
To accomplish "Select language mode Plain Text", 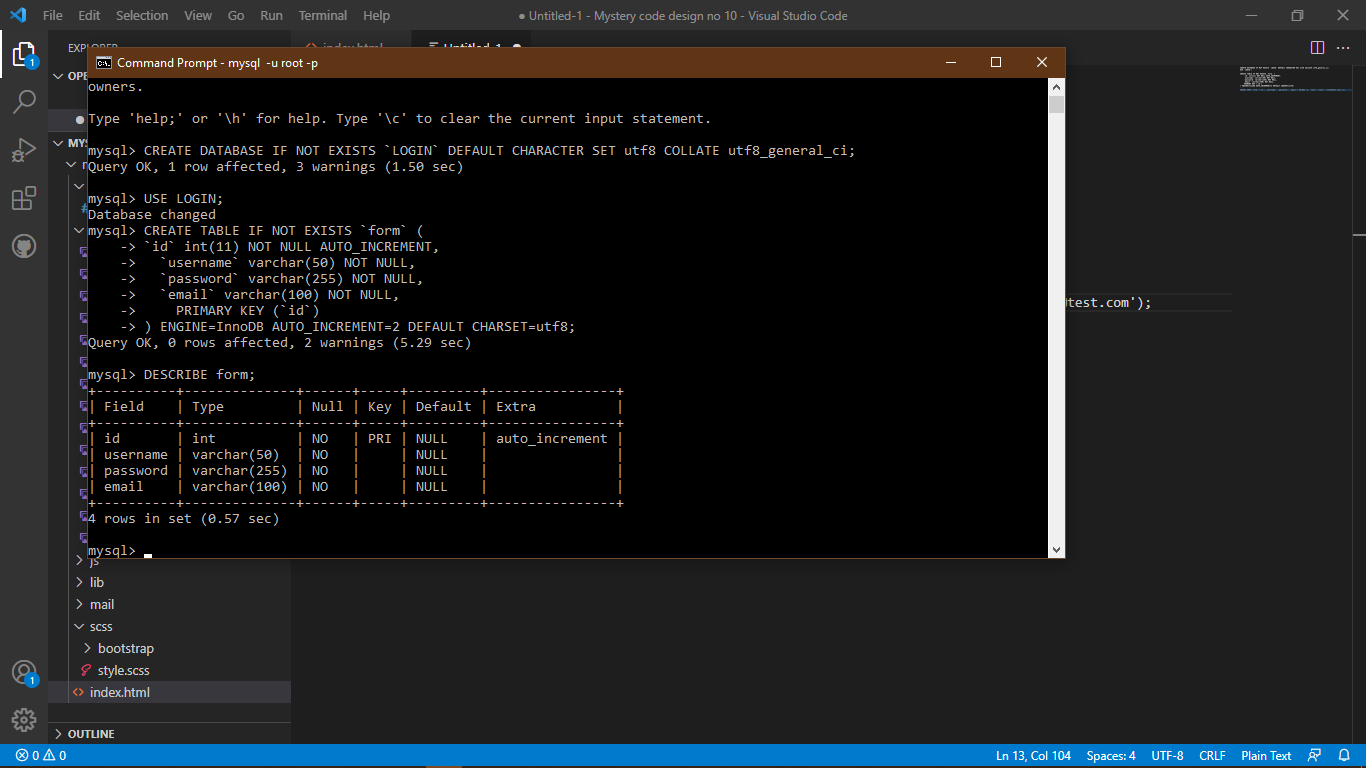I will point(1266,756).
